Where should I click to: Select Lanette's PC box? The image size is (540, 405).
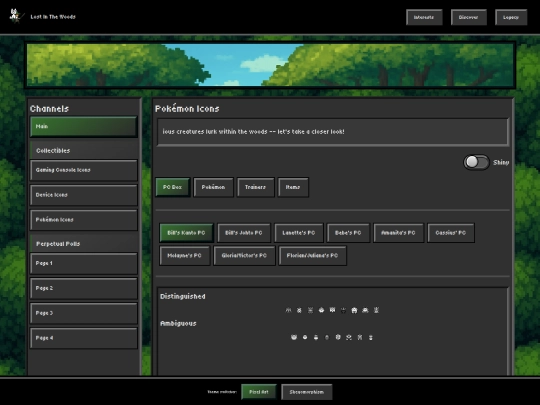299,233
